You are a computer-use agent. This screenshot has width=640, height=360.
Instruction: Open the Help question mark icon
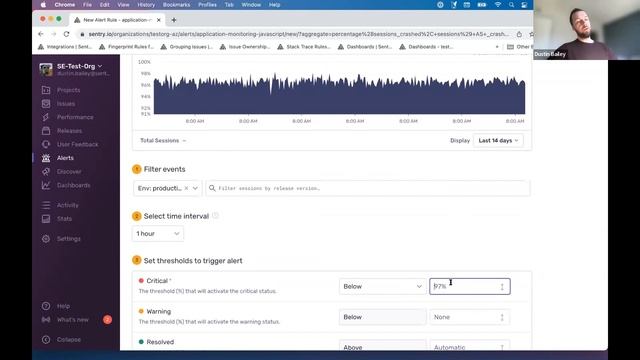tap(46, 306)
